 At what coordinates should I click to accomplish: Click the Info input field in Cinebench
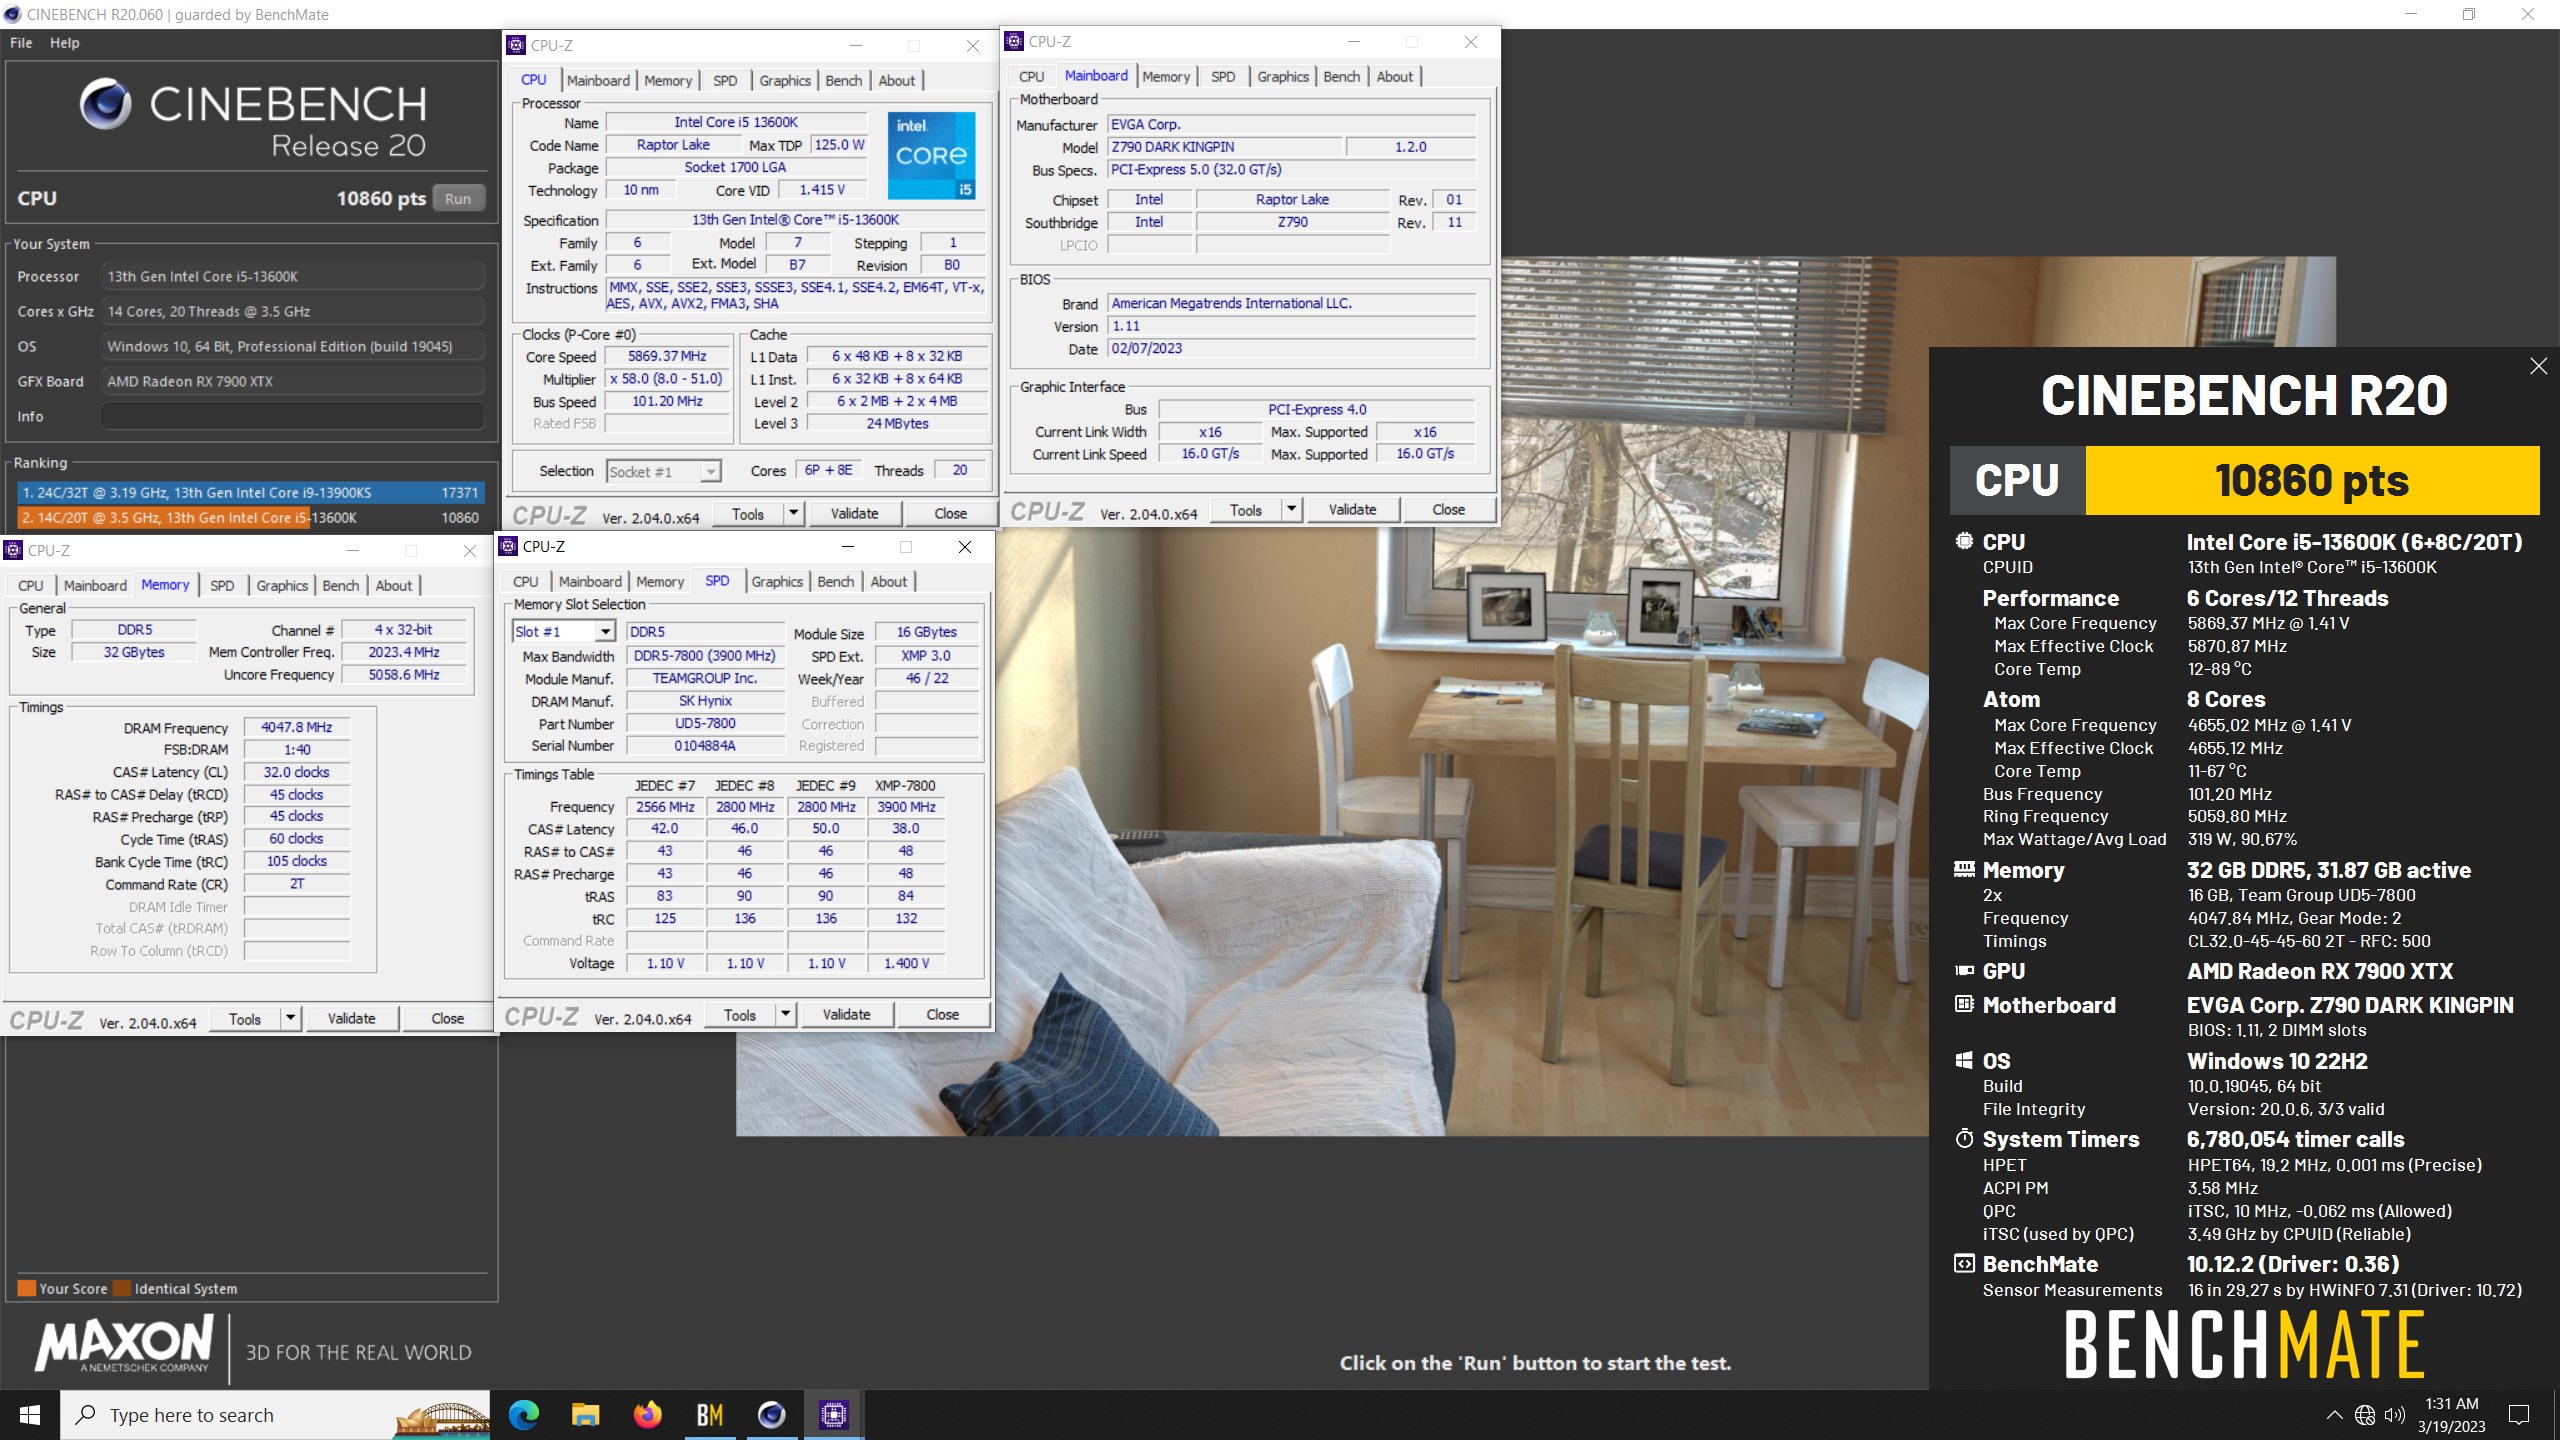coord(293,416)
